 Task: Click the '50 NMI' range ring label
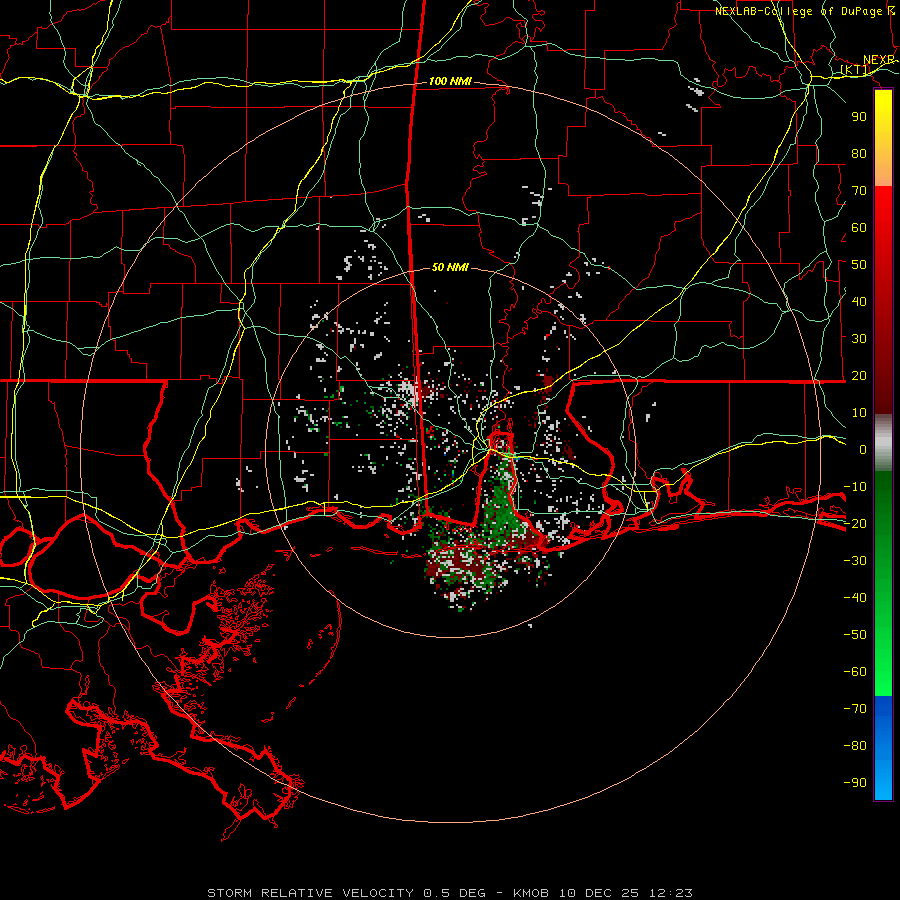click(x=450, y=267)
